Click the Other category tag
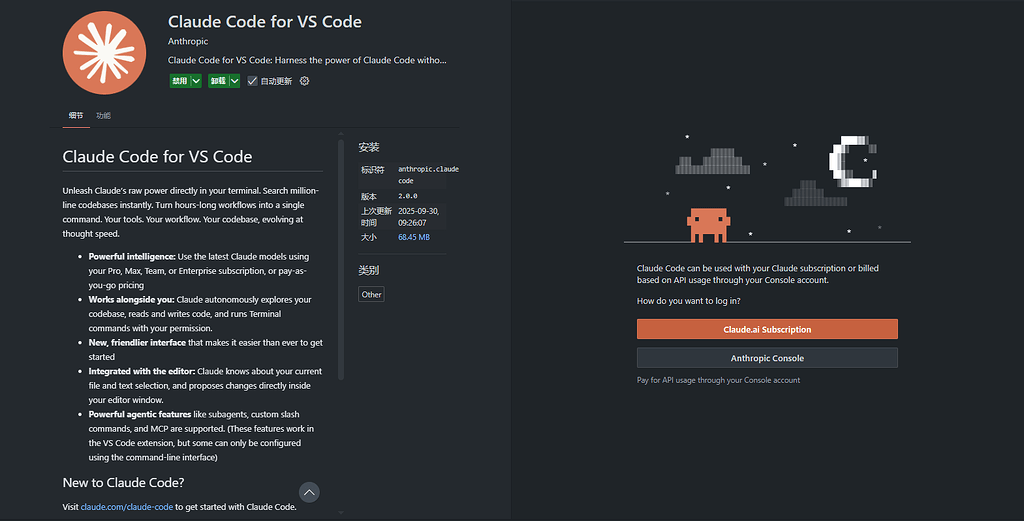Screen dimensions: 1024x521 (372, 294)
